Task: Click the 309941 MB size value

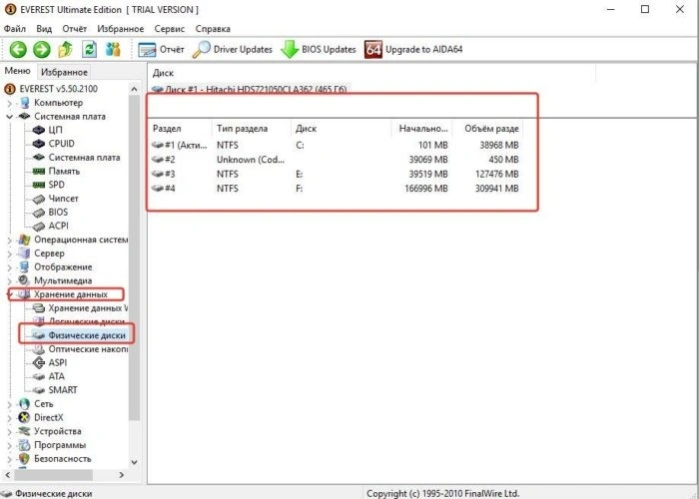Action: point(497,188)
